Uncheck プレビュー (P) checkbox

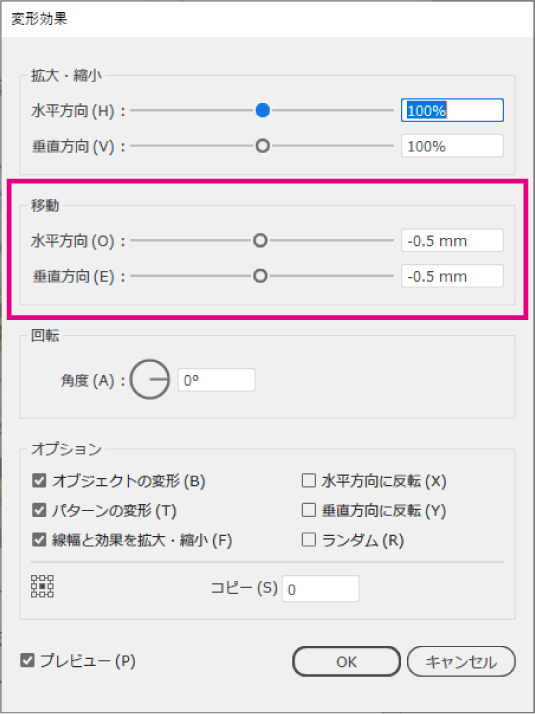[27, 661]
